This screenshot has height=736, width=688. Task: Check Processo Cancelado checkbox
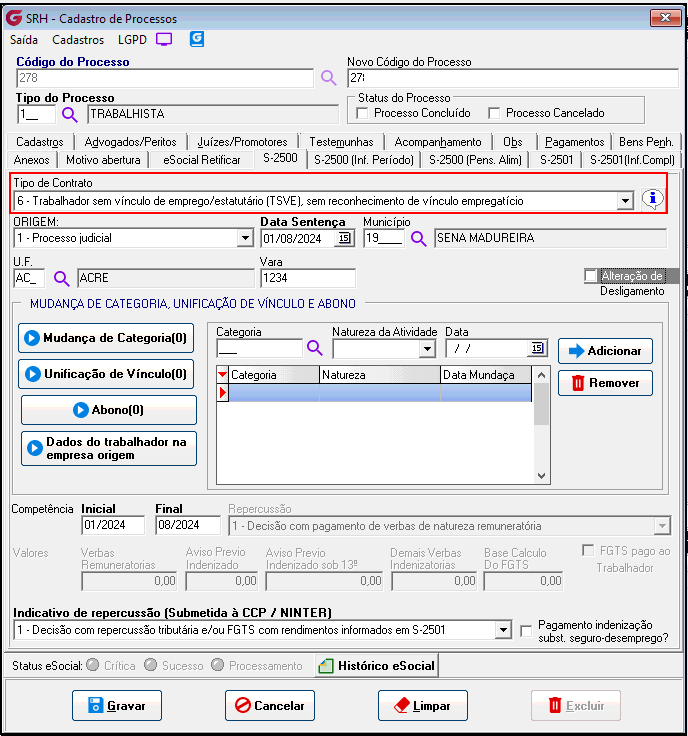click(494, 113)
